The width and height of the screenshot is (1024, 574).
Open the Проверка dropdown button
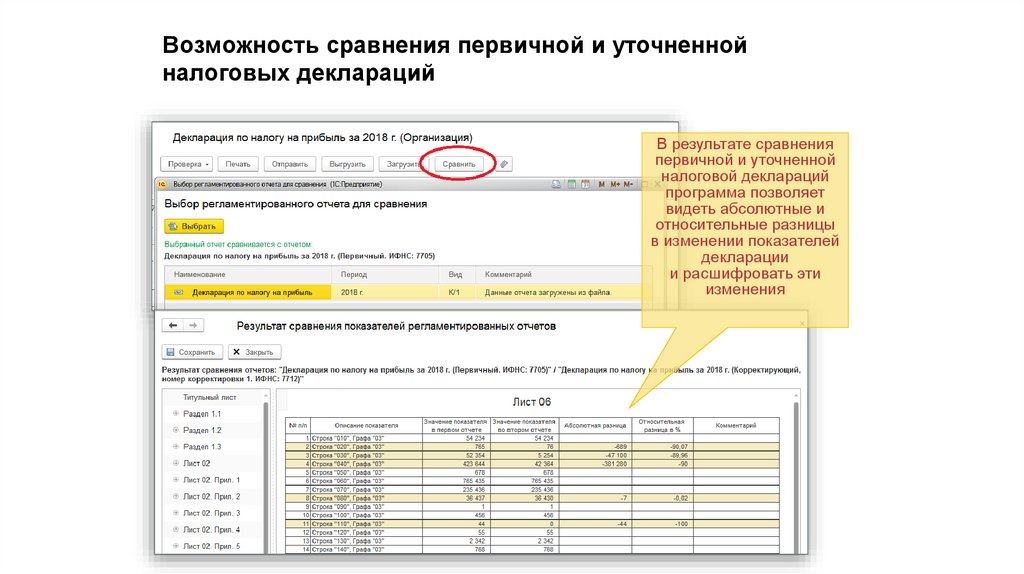pyautogui.click(x=187, y=164)
